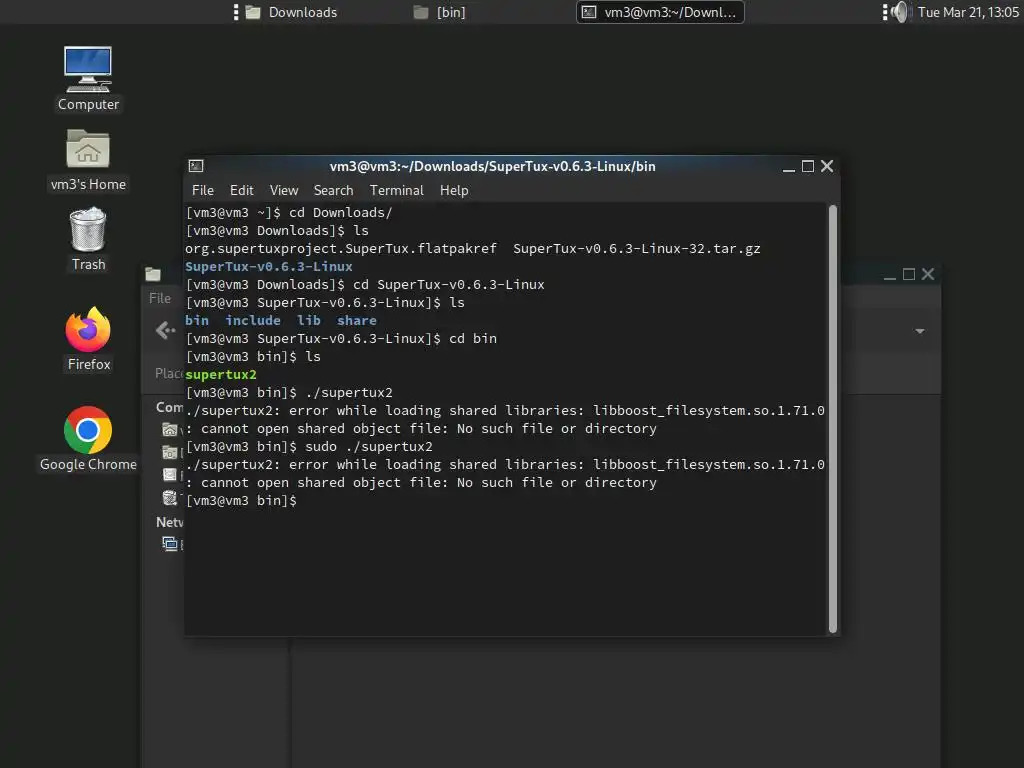Click the terminal window title text

point(492,167)
